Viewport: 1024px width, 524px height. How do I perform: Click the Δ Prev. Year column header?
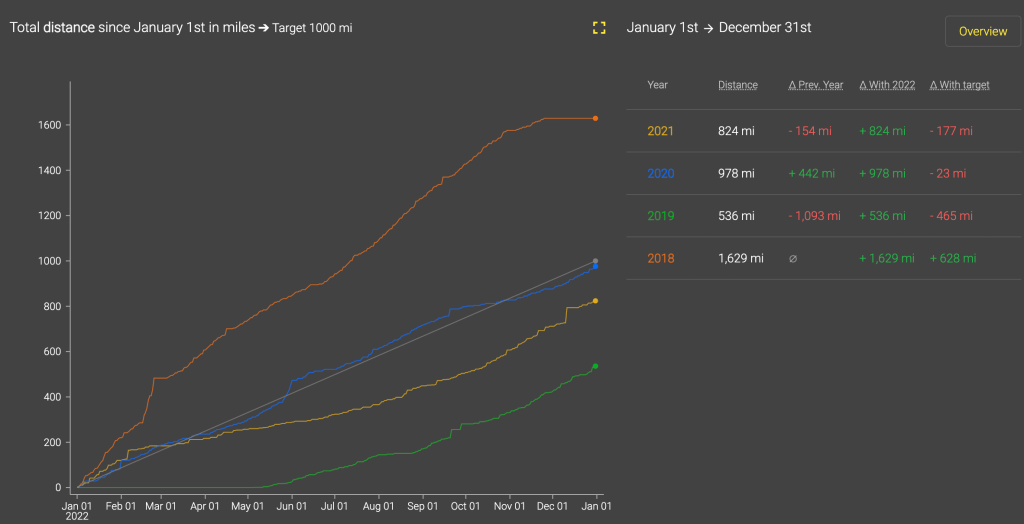815,85
